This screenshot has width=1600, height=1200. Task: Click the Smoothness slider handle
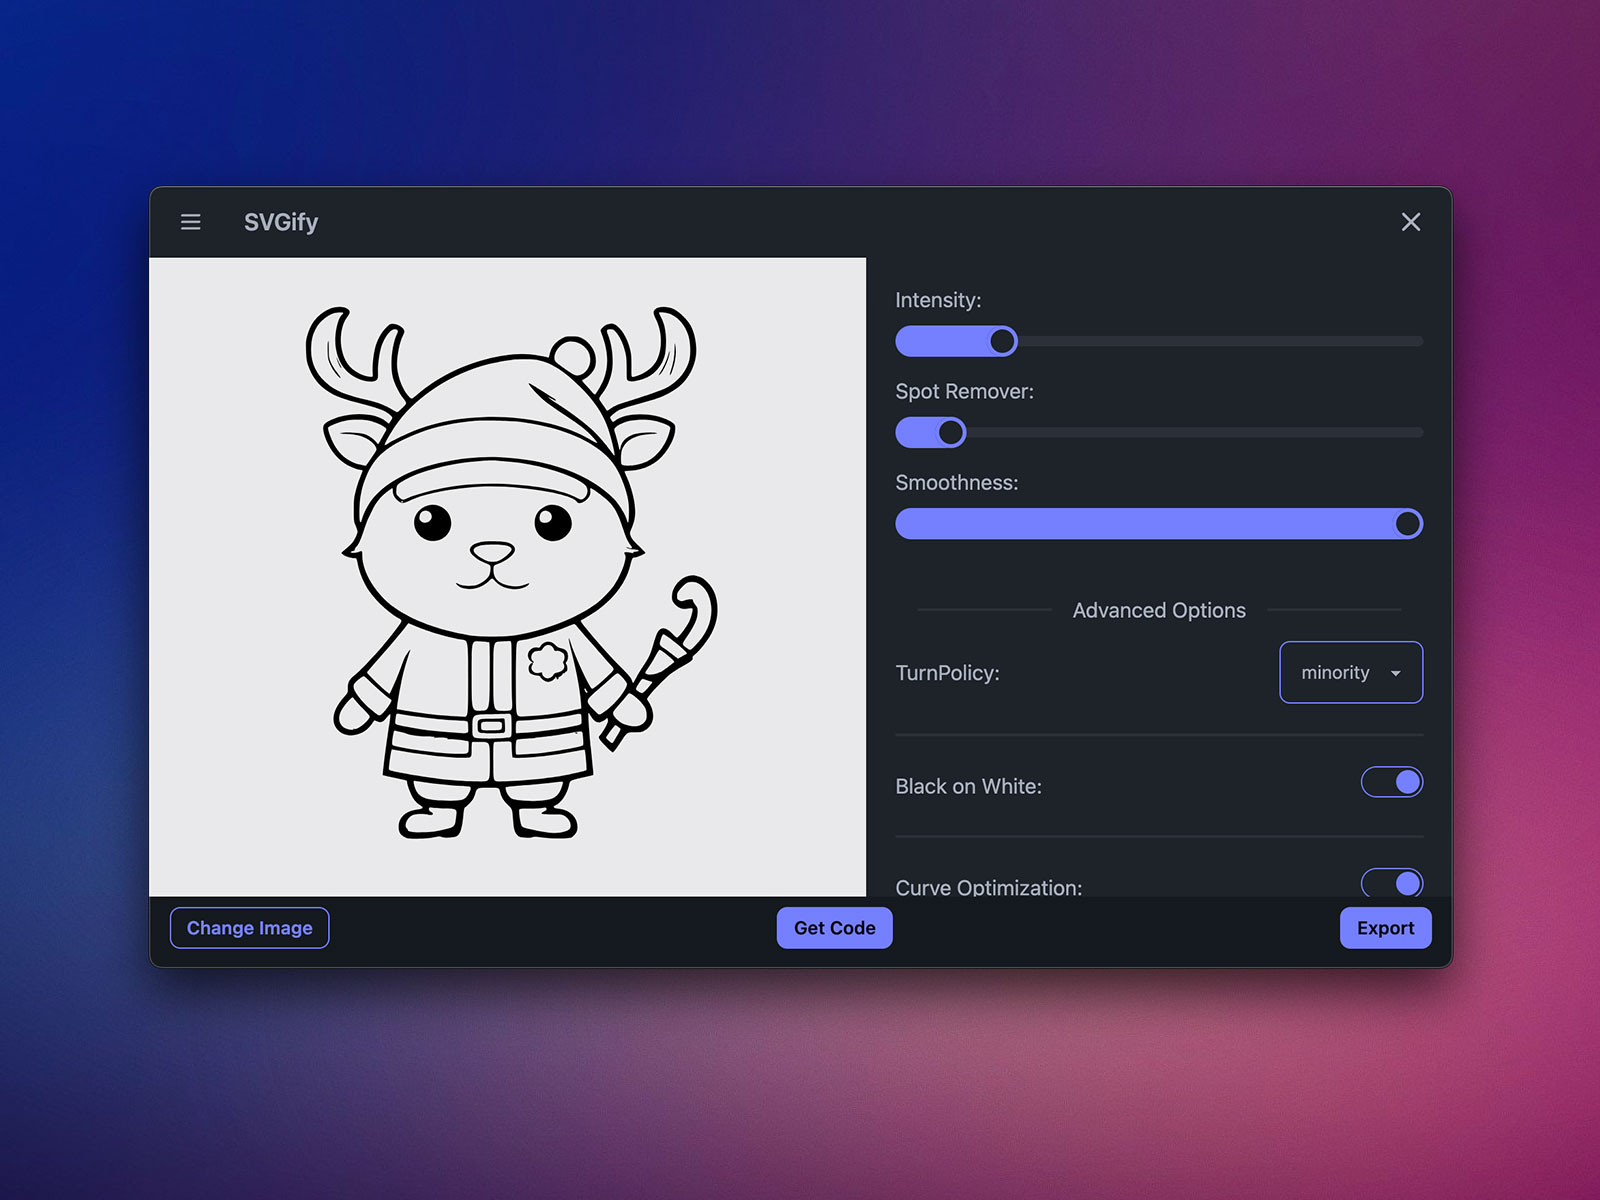tap(1407, 524)
